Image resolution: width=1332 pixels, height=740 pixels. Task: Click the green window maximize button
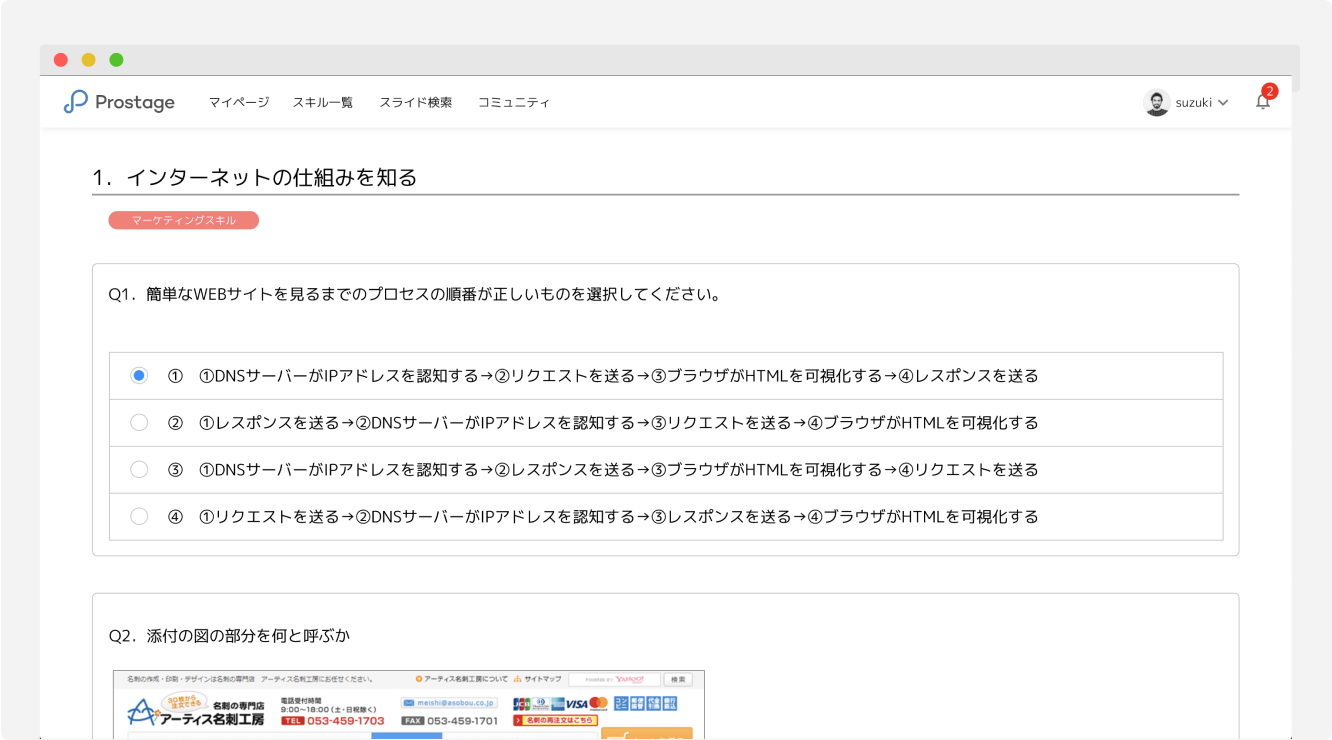click(117, 60)
